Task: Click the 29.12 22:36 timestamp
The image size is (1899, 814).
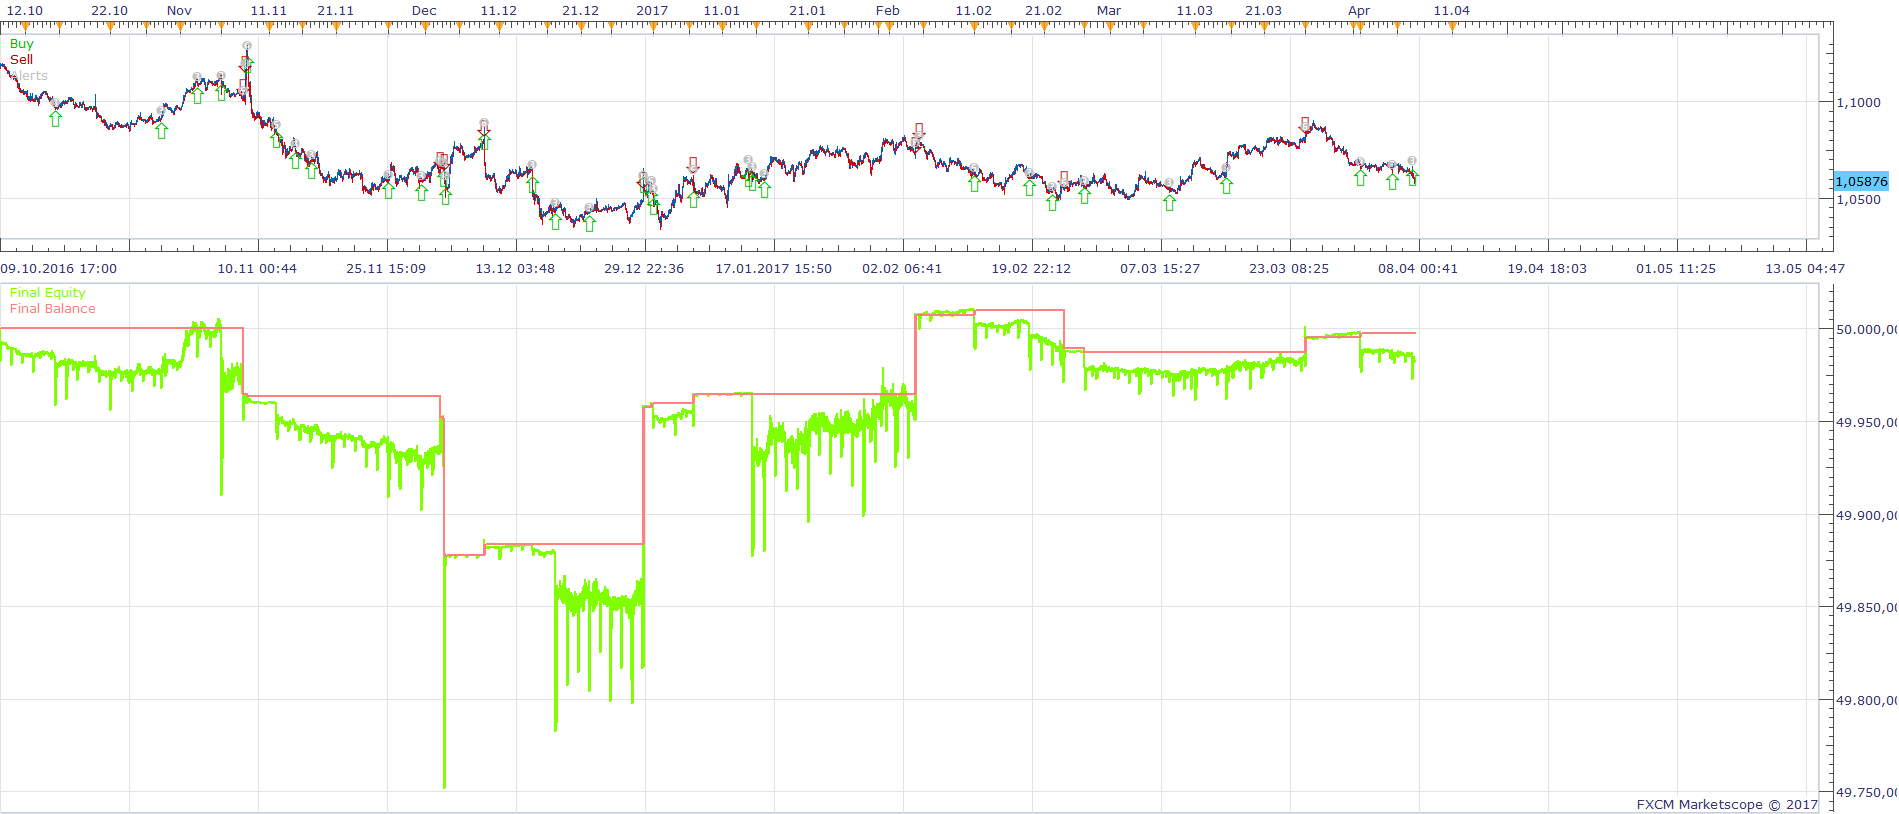Action: (644, 268)
